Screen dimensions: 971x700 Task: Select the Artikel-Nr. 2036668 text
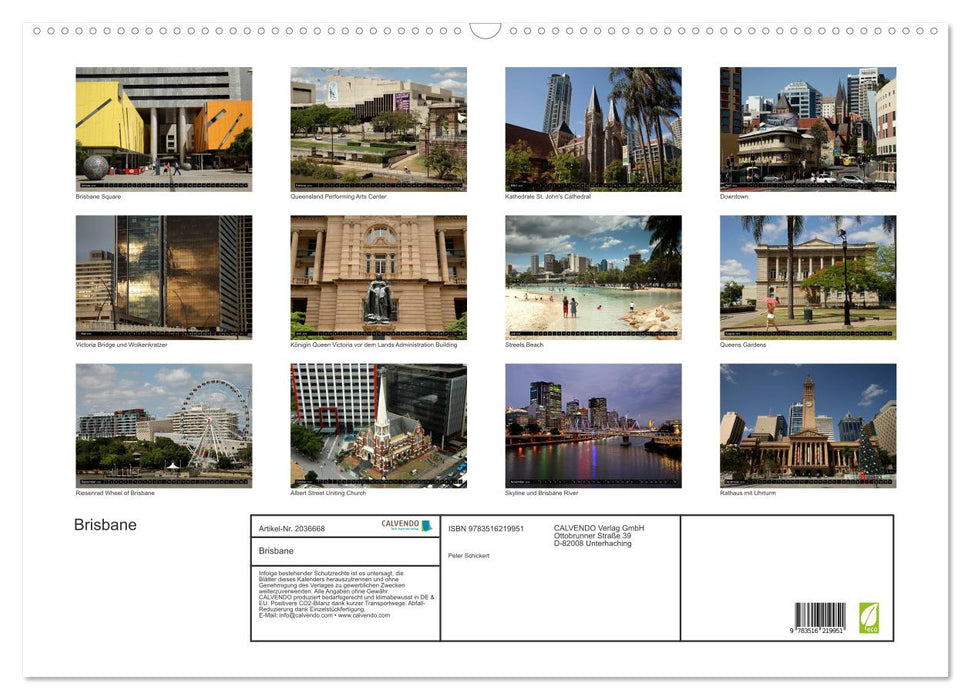[x=290, y=528]
